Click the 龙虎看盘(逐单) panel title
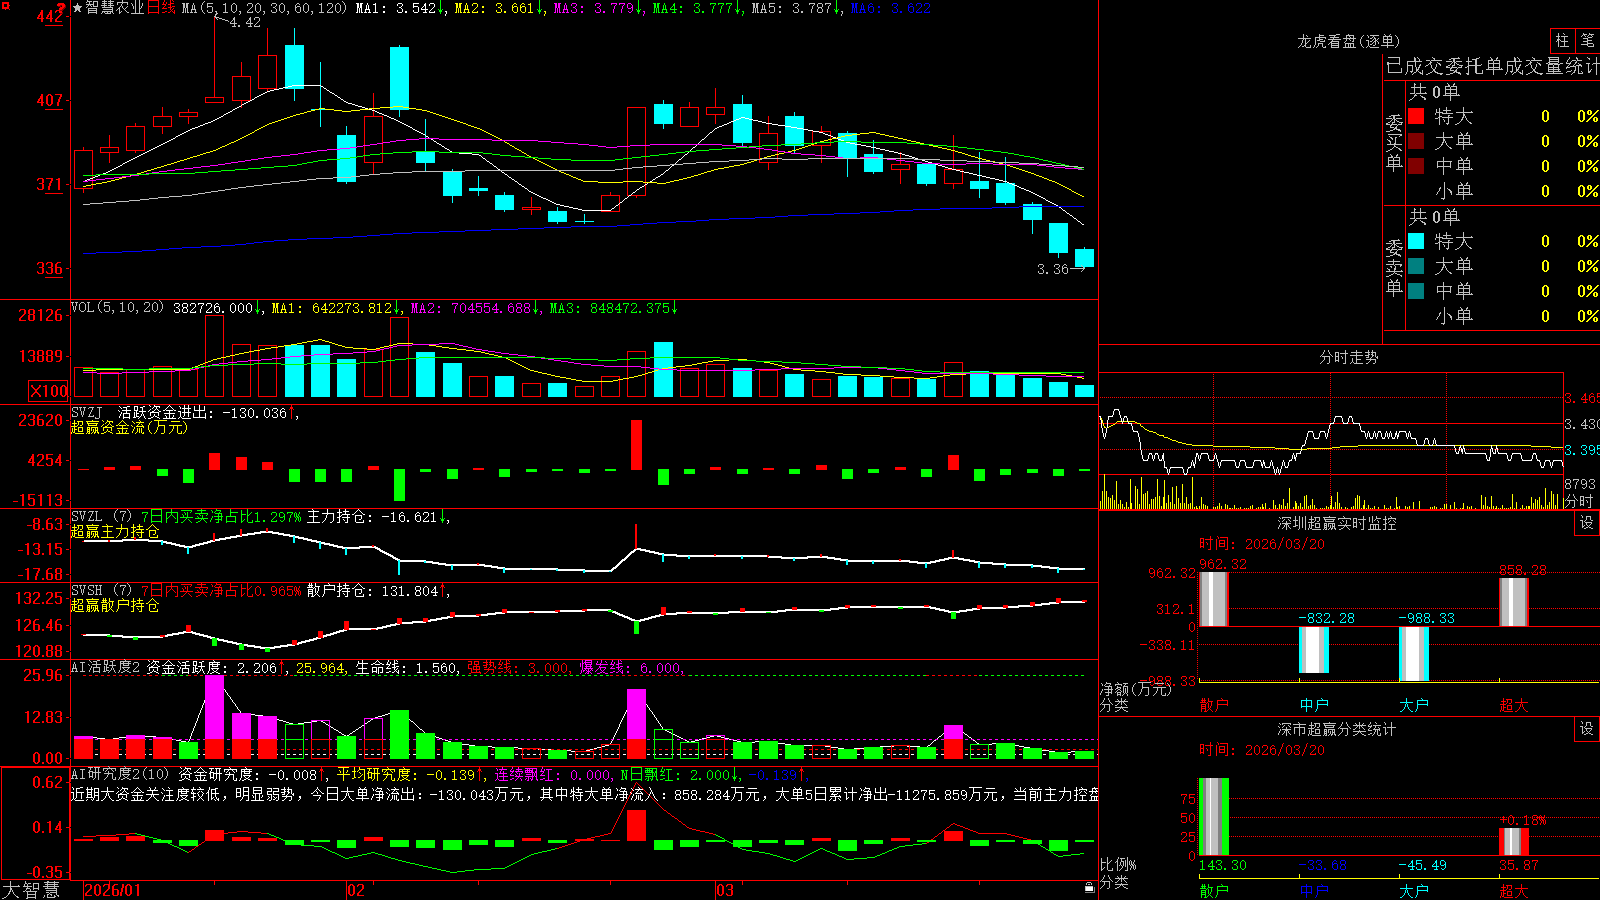Screen dimensions: 1600x900 pos(1349,41)
